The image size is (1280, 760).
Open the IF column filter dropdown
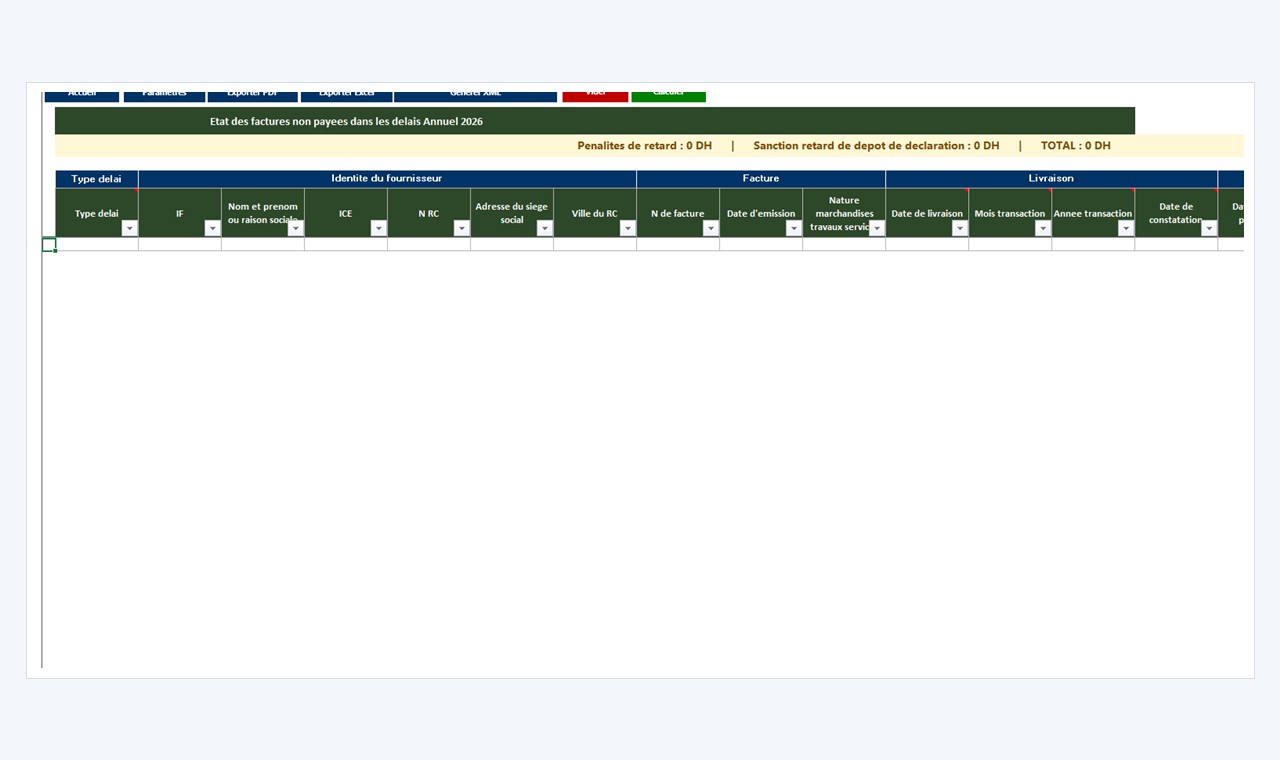(212, 228)
